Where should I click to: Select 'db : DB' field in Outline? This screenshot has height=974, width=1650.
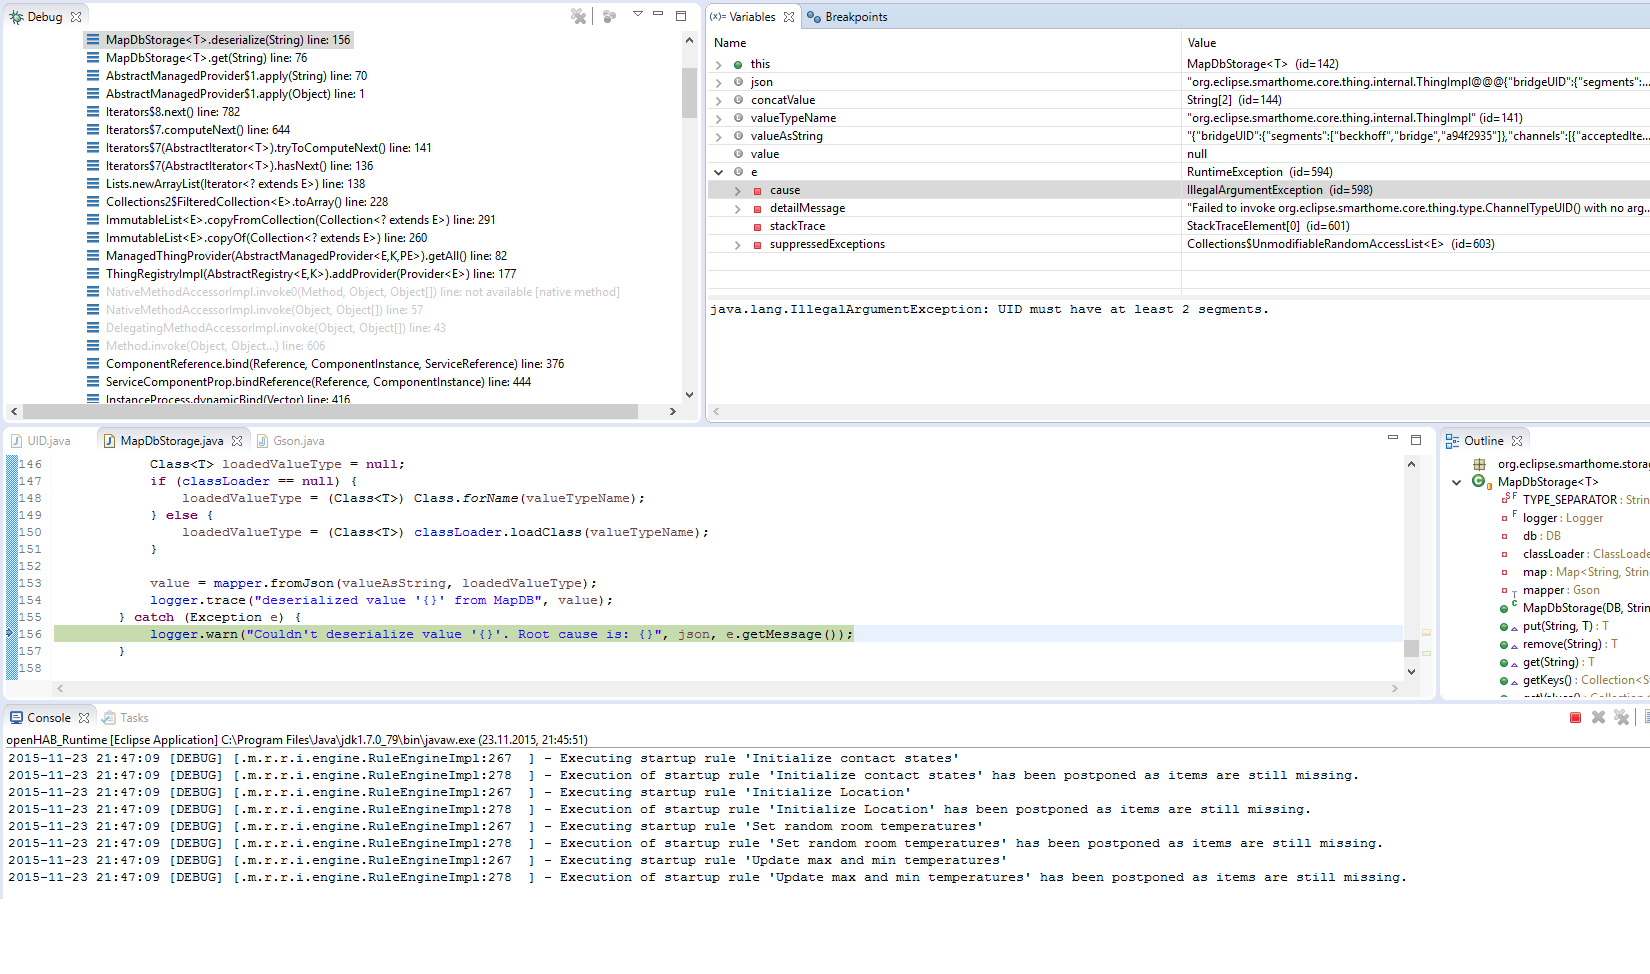pyautogui.click(x=1541, y=536)
